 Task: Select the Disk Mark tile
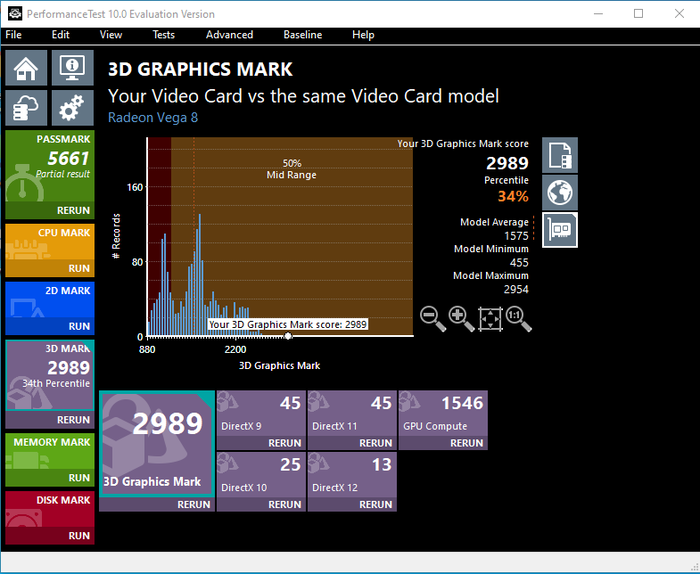point(50,509)
